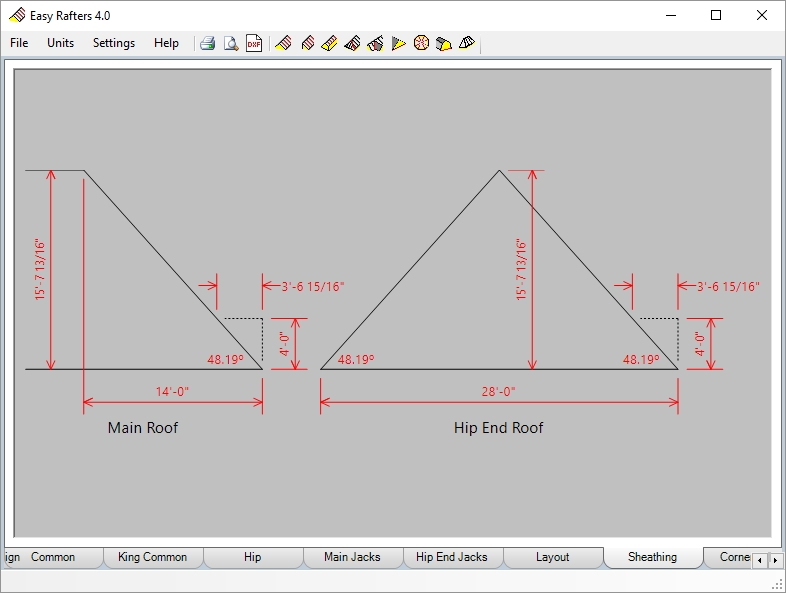
Task: Click the last roof icon in the toolbar
Action: point(467,43)
